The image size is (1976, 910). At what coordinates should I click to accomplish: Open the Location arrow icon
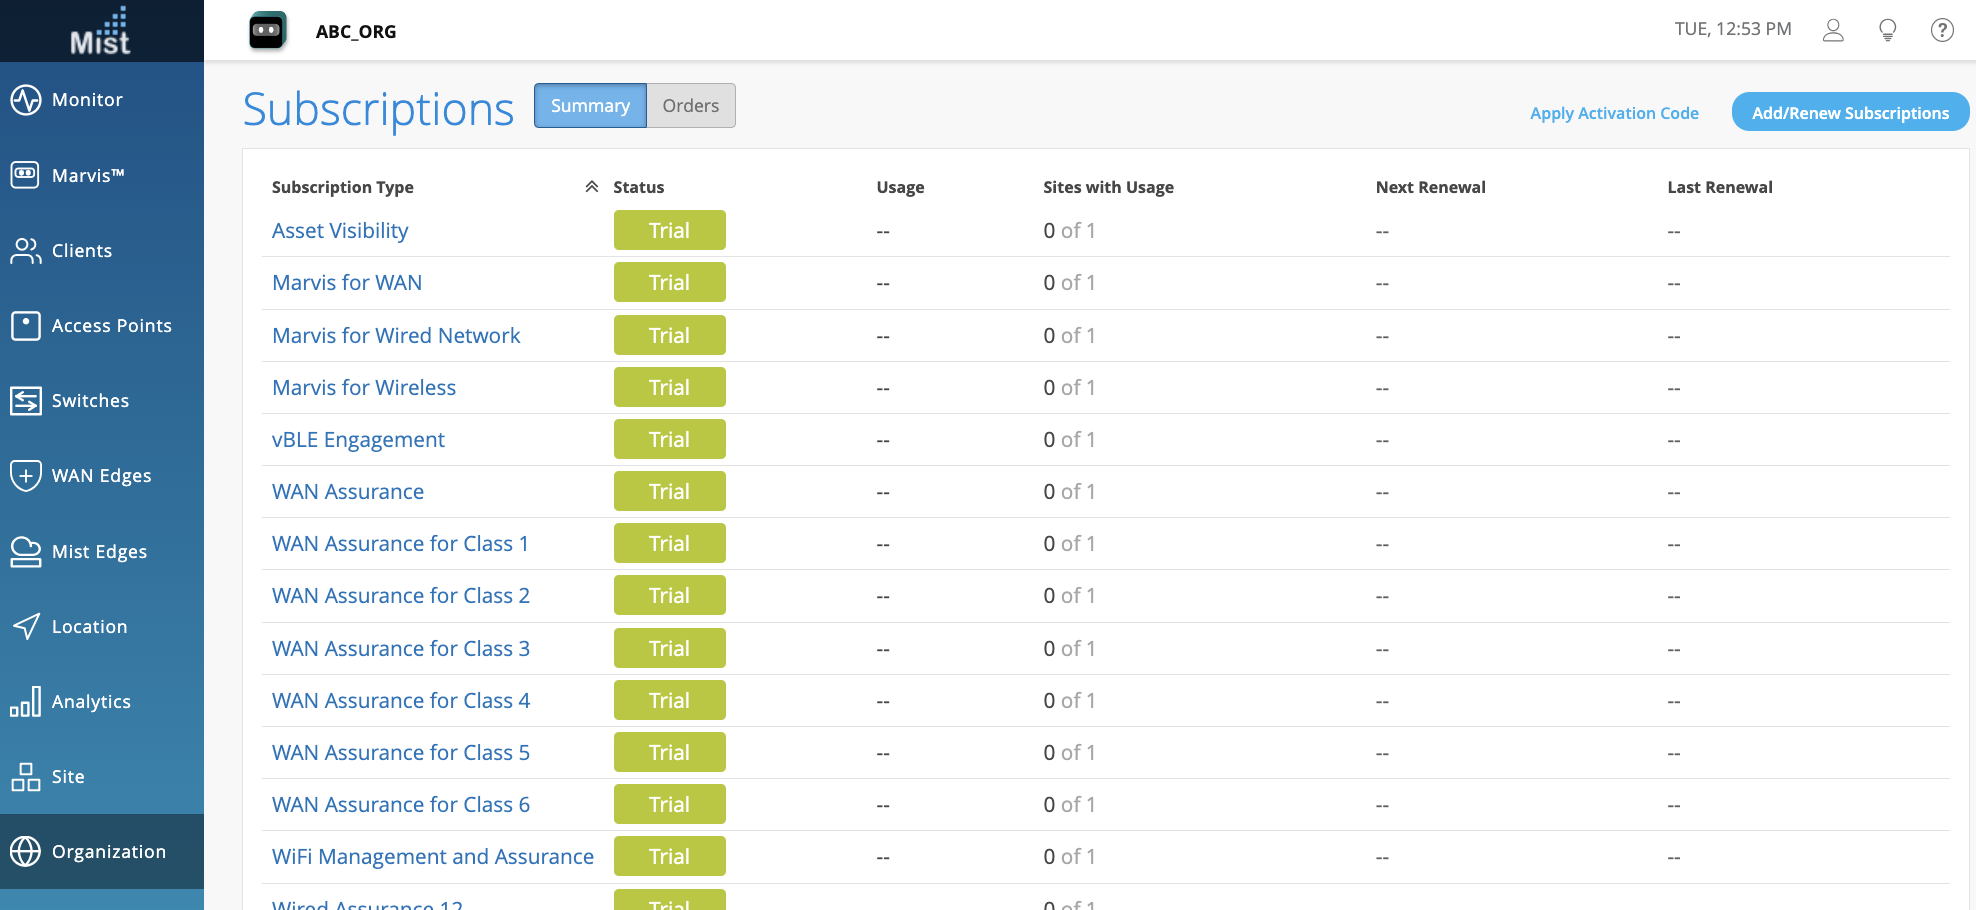click(26, 627)
